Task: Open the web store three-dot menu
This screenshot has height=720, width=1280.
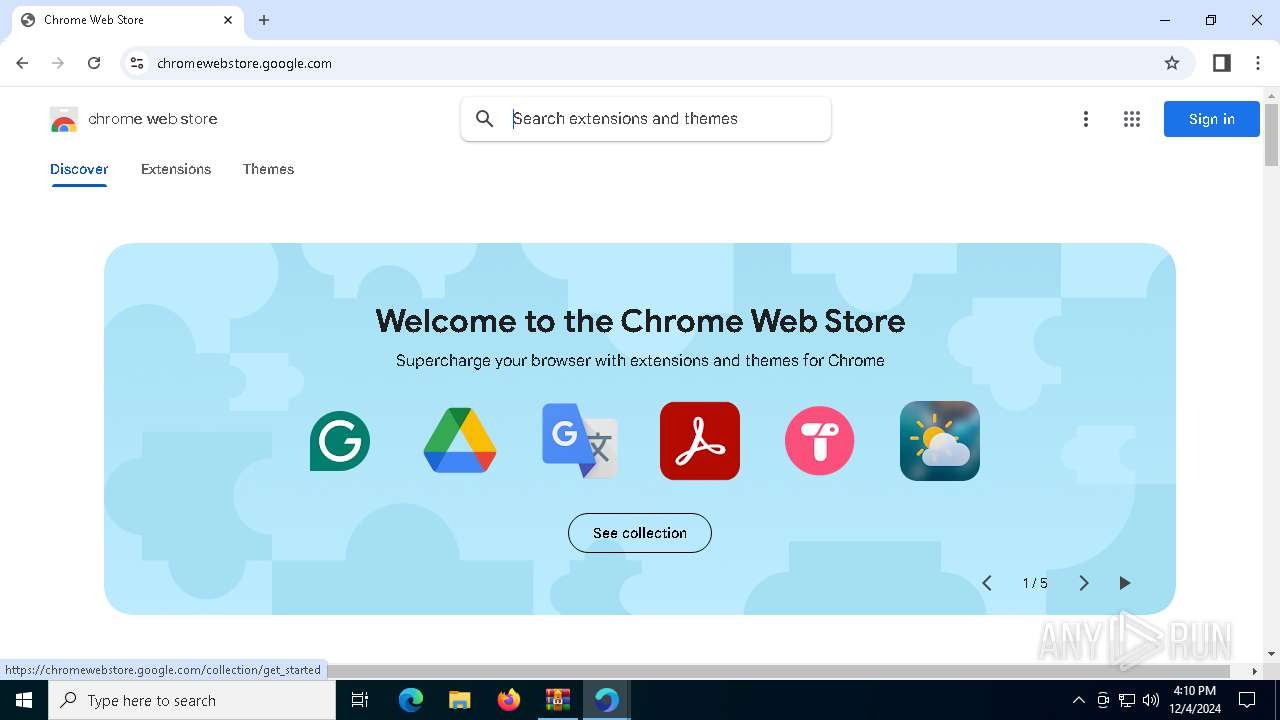Action: [x=1086, y=119]
